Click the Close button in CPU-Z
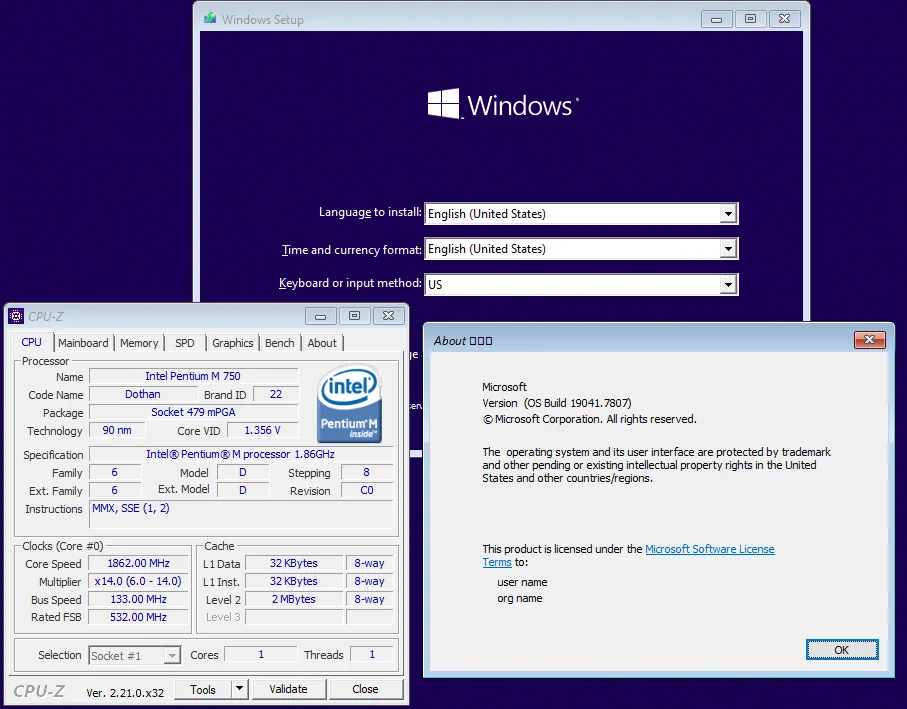Viewport: 907px width, 709px height. click(x=365, y=689)
